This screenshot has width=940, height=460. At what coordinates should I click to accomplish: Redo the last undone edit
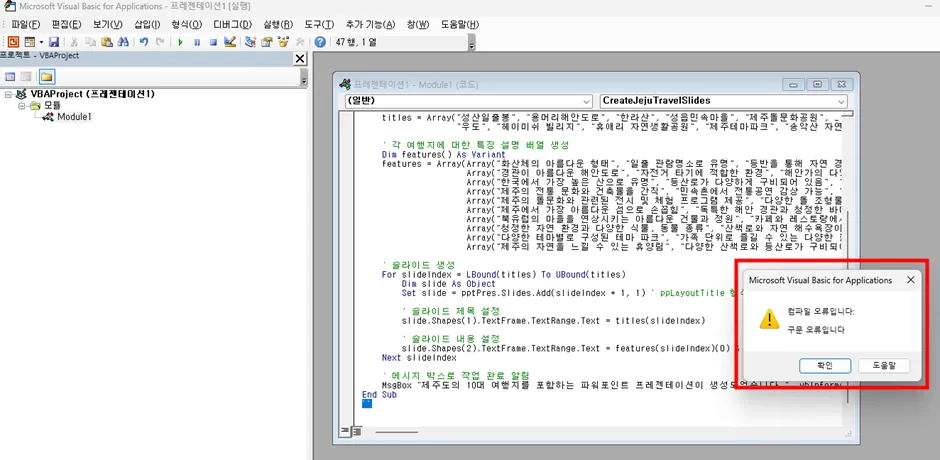coord(159,42)
